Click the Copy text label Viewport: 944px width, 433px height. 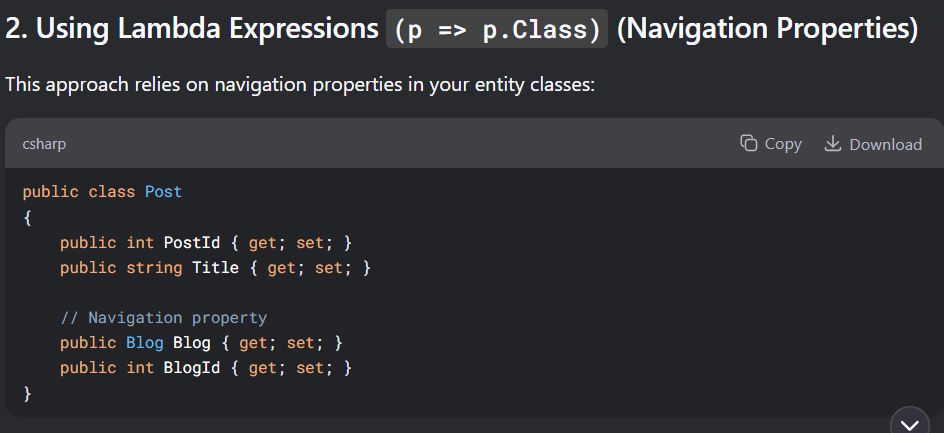pyautogui.click(x=783, y=144)
